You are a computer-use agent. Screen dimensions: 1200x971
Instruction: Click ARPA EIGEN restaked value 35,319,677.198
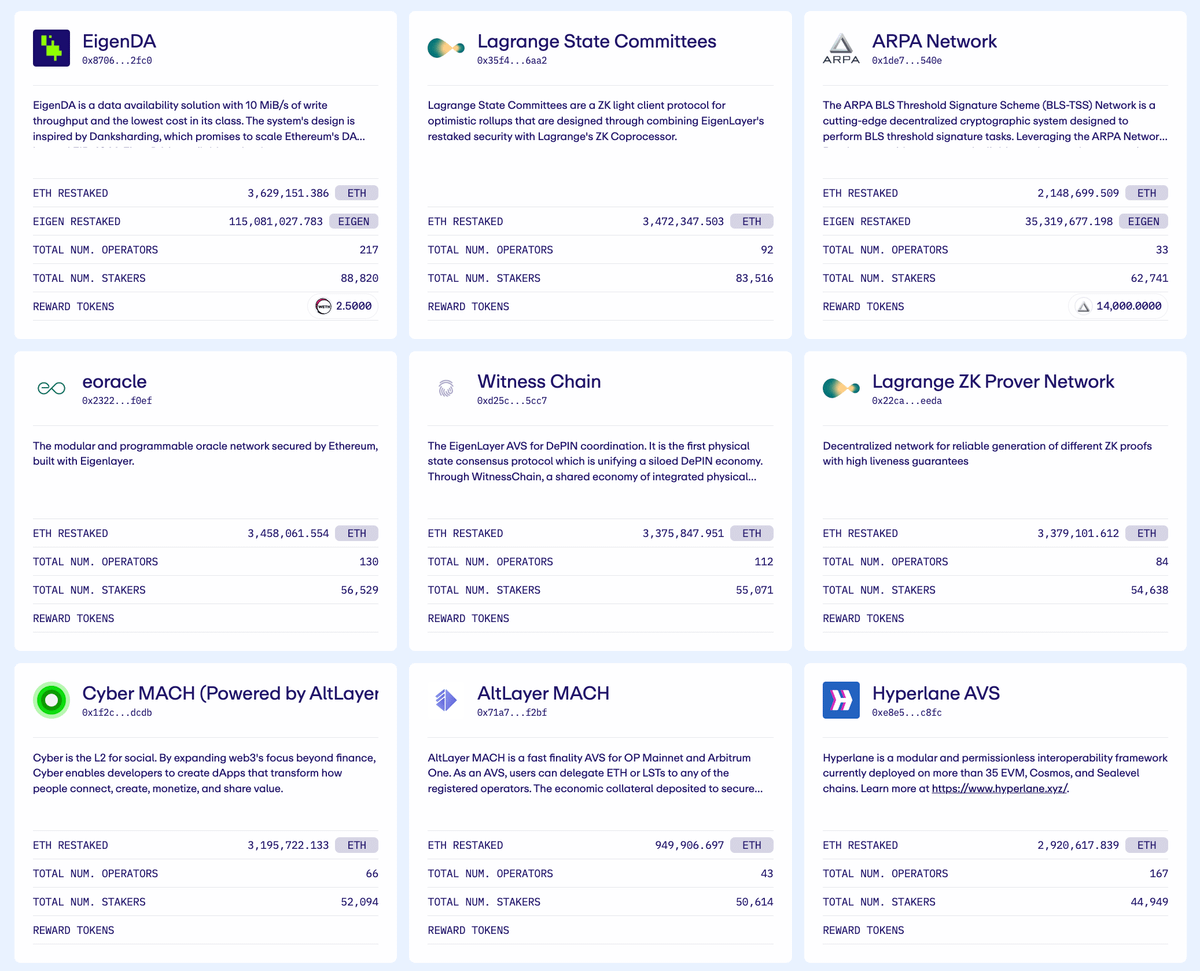coord(1069,222)
